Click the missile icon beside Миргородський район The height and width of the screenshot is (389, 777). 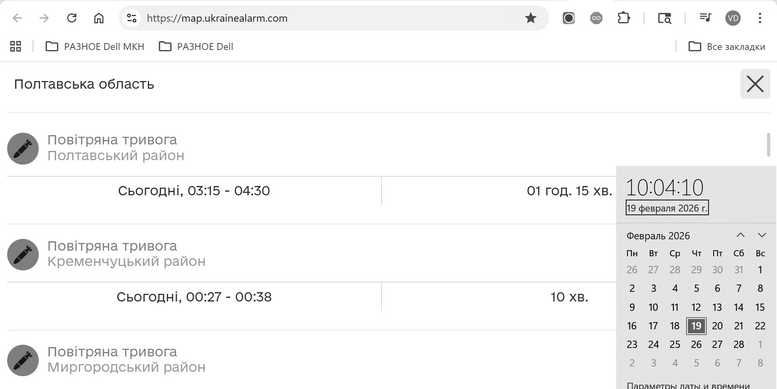(23, 360)
